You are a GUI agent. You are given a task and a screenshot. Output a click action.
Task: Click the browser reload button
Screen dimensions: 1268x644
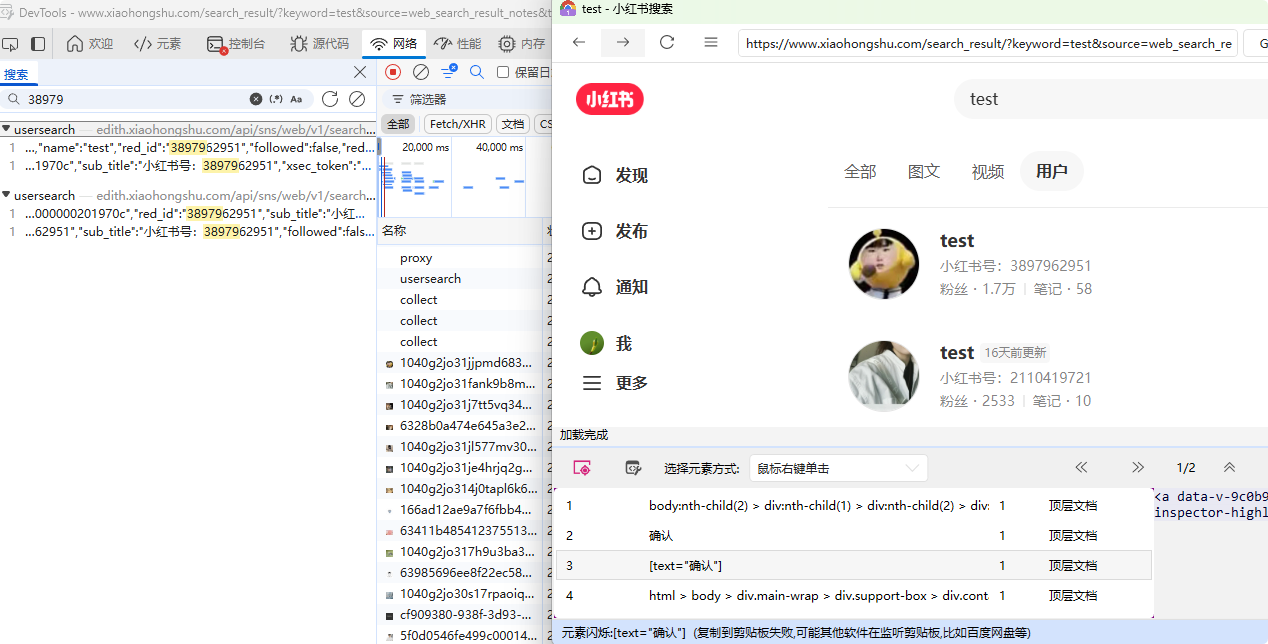coord(667,42)
